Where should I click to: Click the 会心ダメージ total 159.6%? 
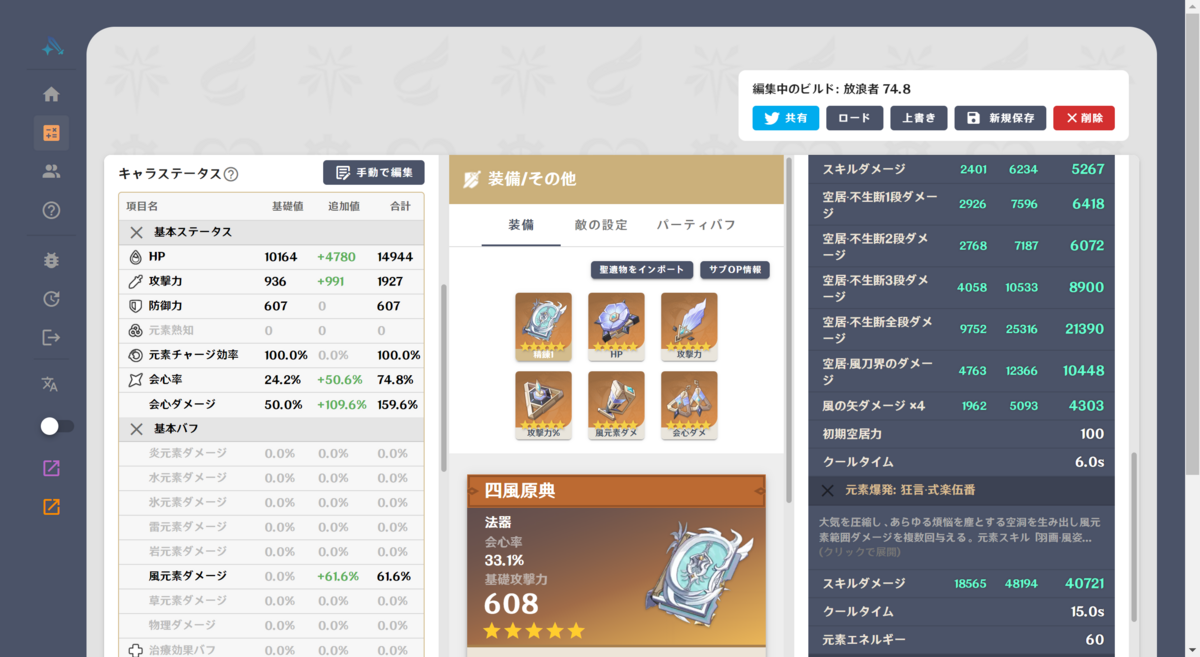(x=397, y=405)
